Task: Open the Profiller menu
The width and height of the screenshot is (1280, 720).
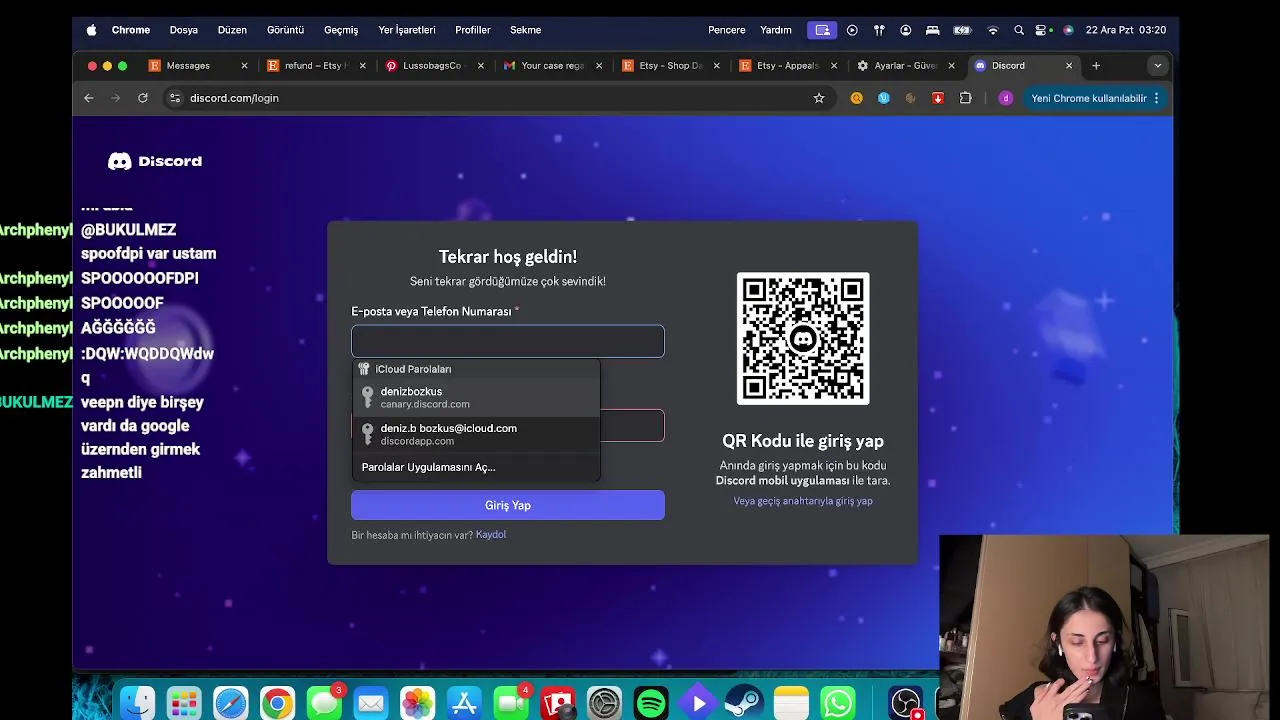Action: pos(473,30)
